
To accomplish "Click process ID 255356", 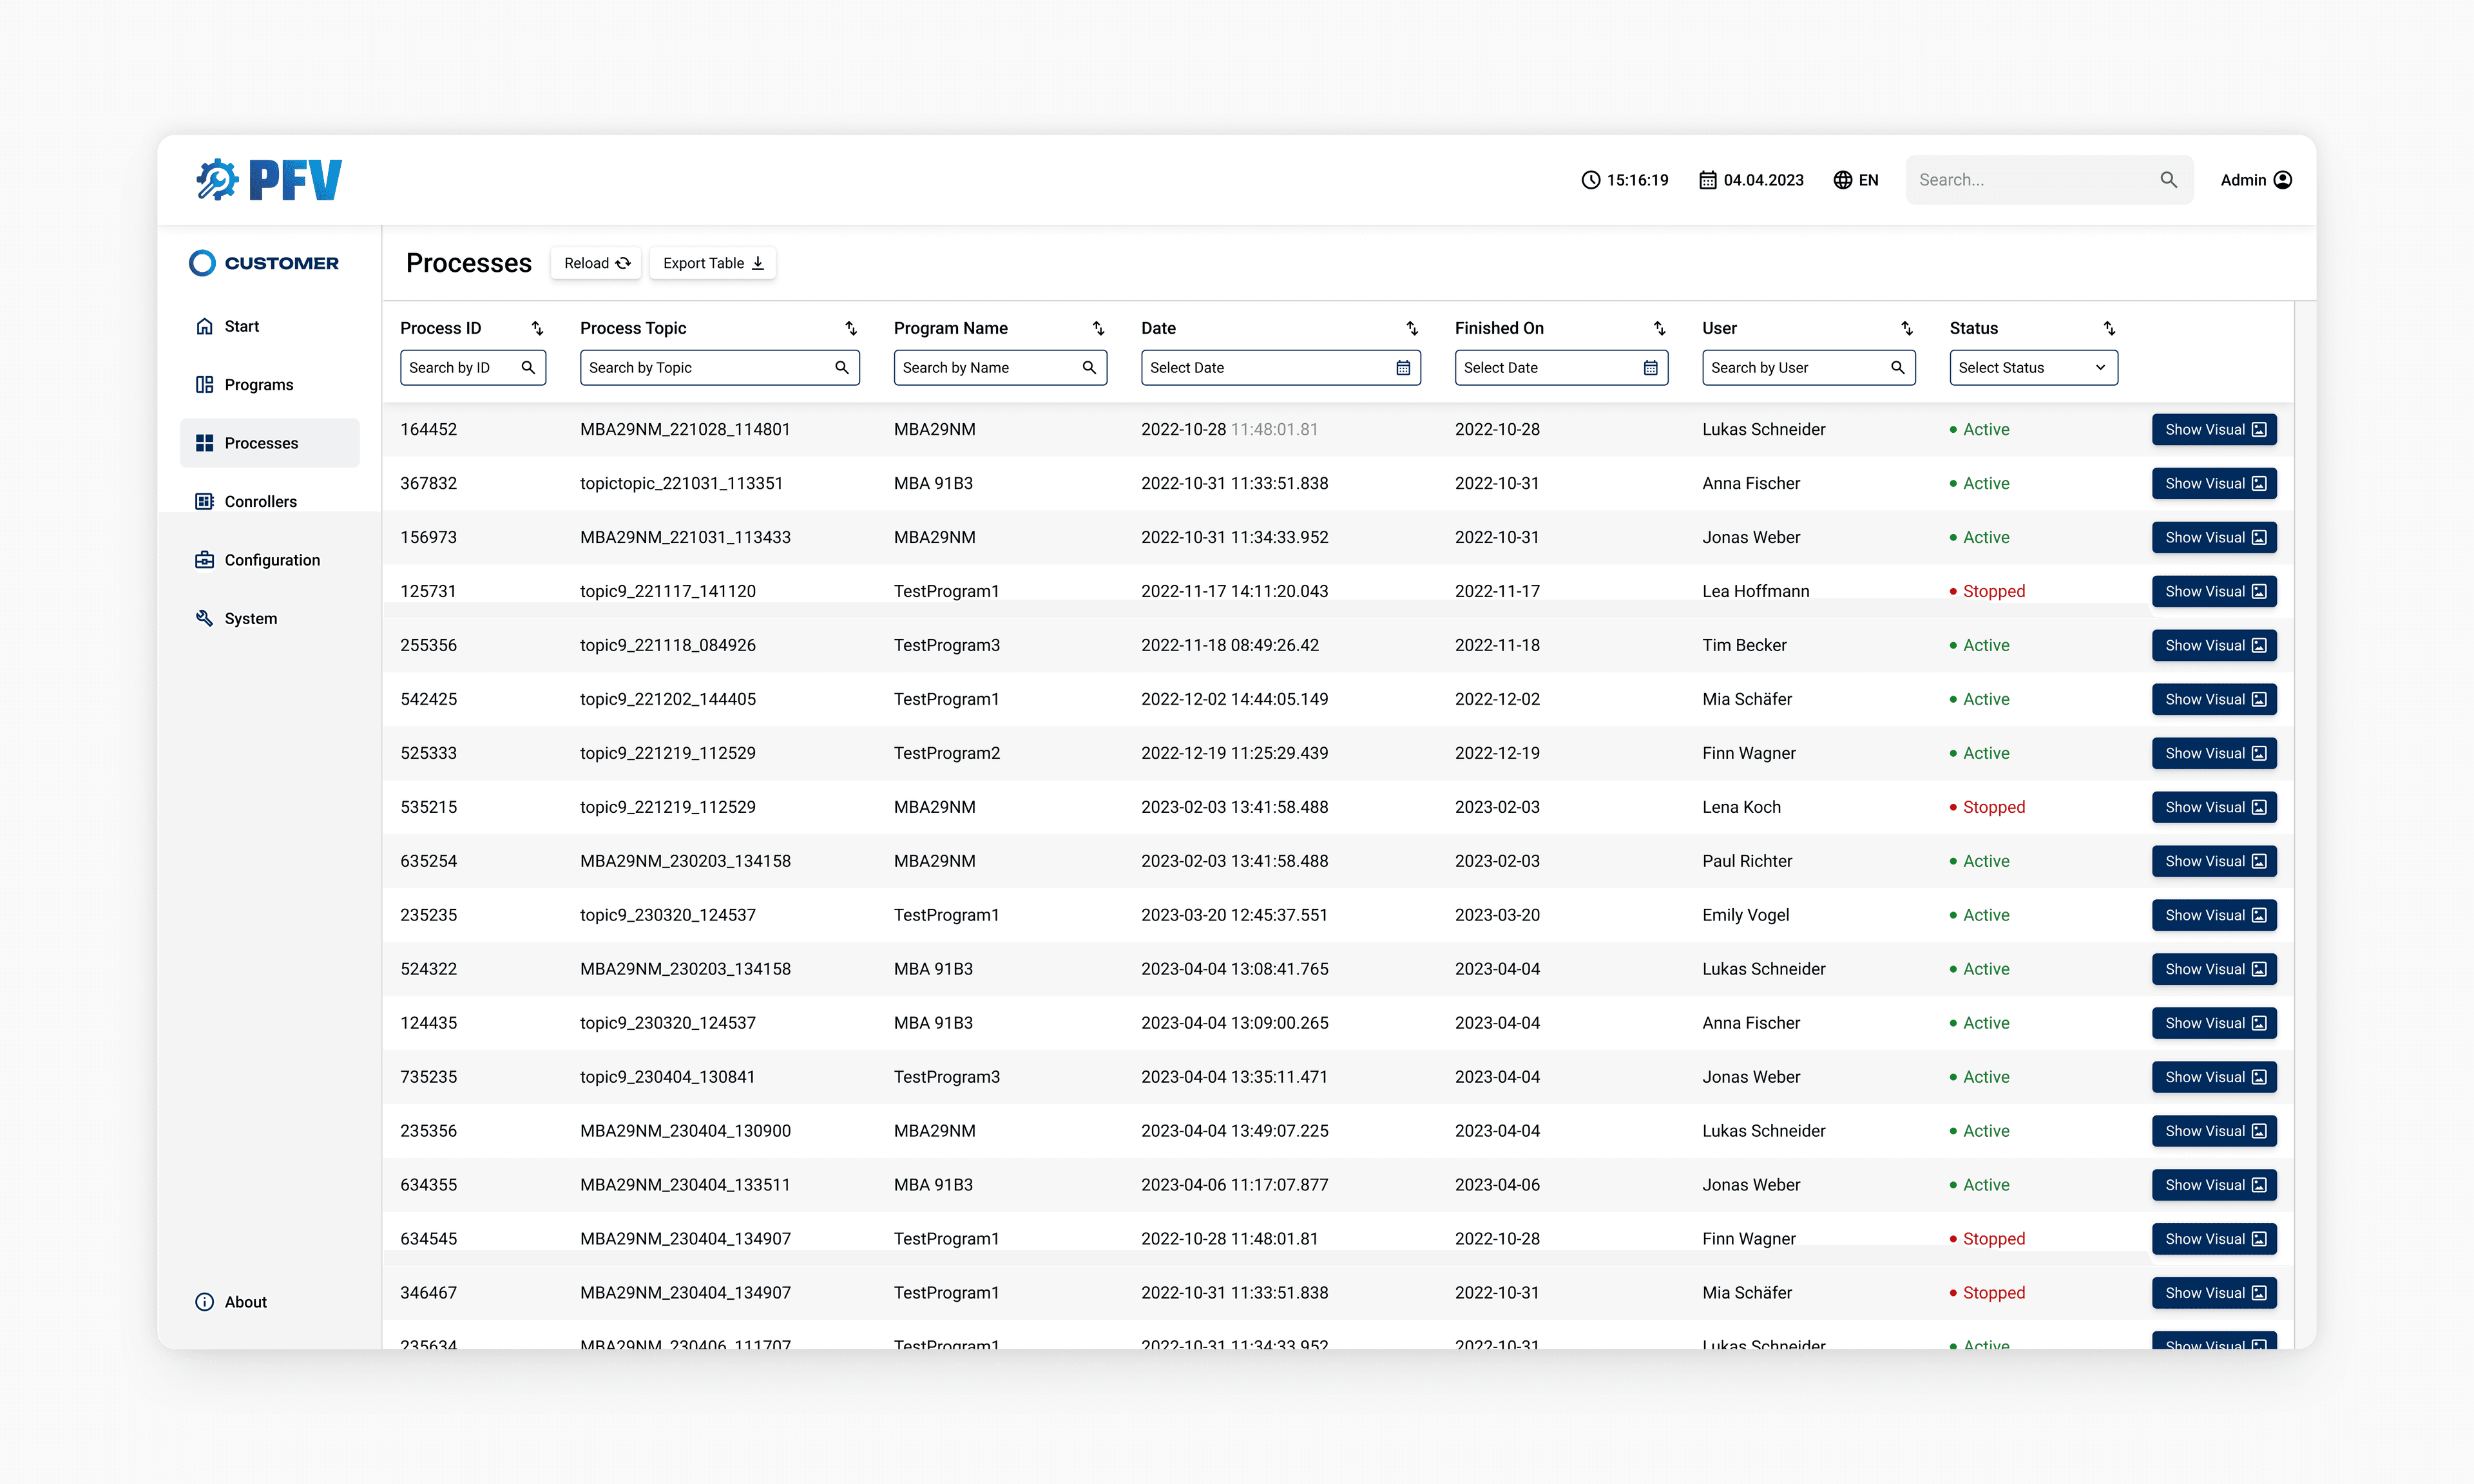I will pyautogui.click(x=428, y=645).
